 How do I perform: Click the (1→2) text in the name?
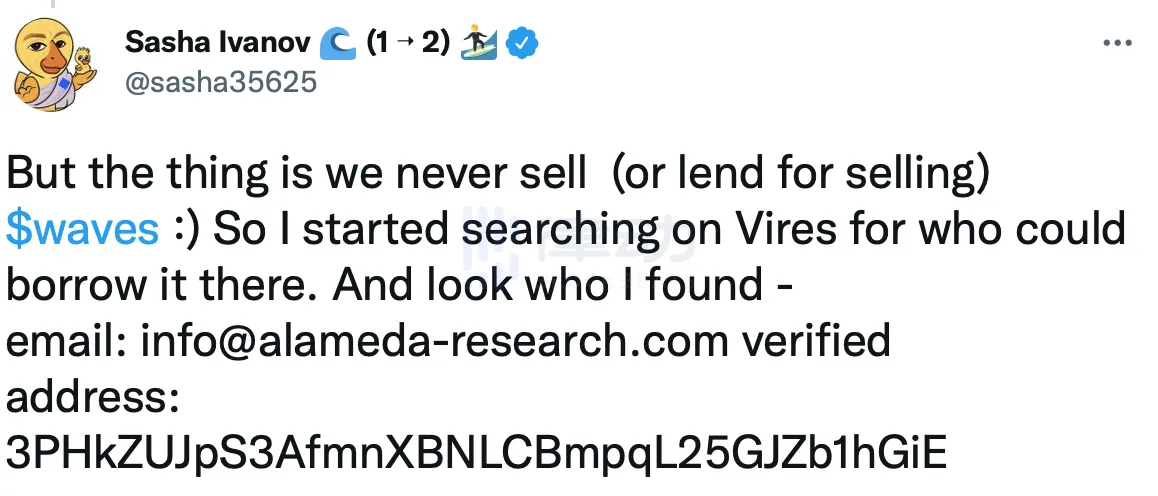pos(406,43)
